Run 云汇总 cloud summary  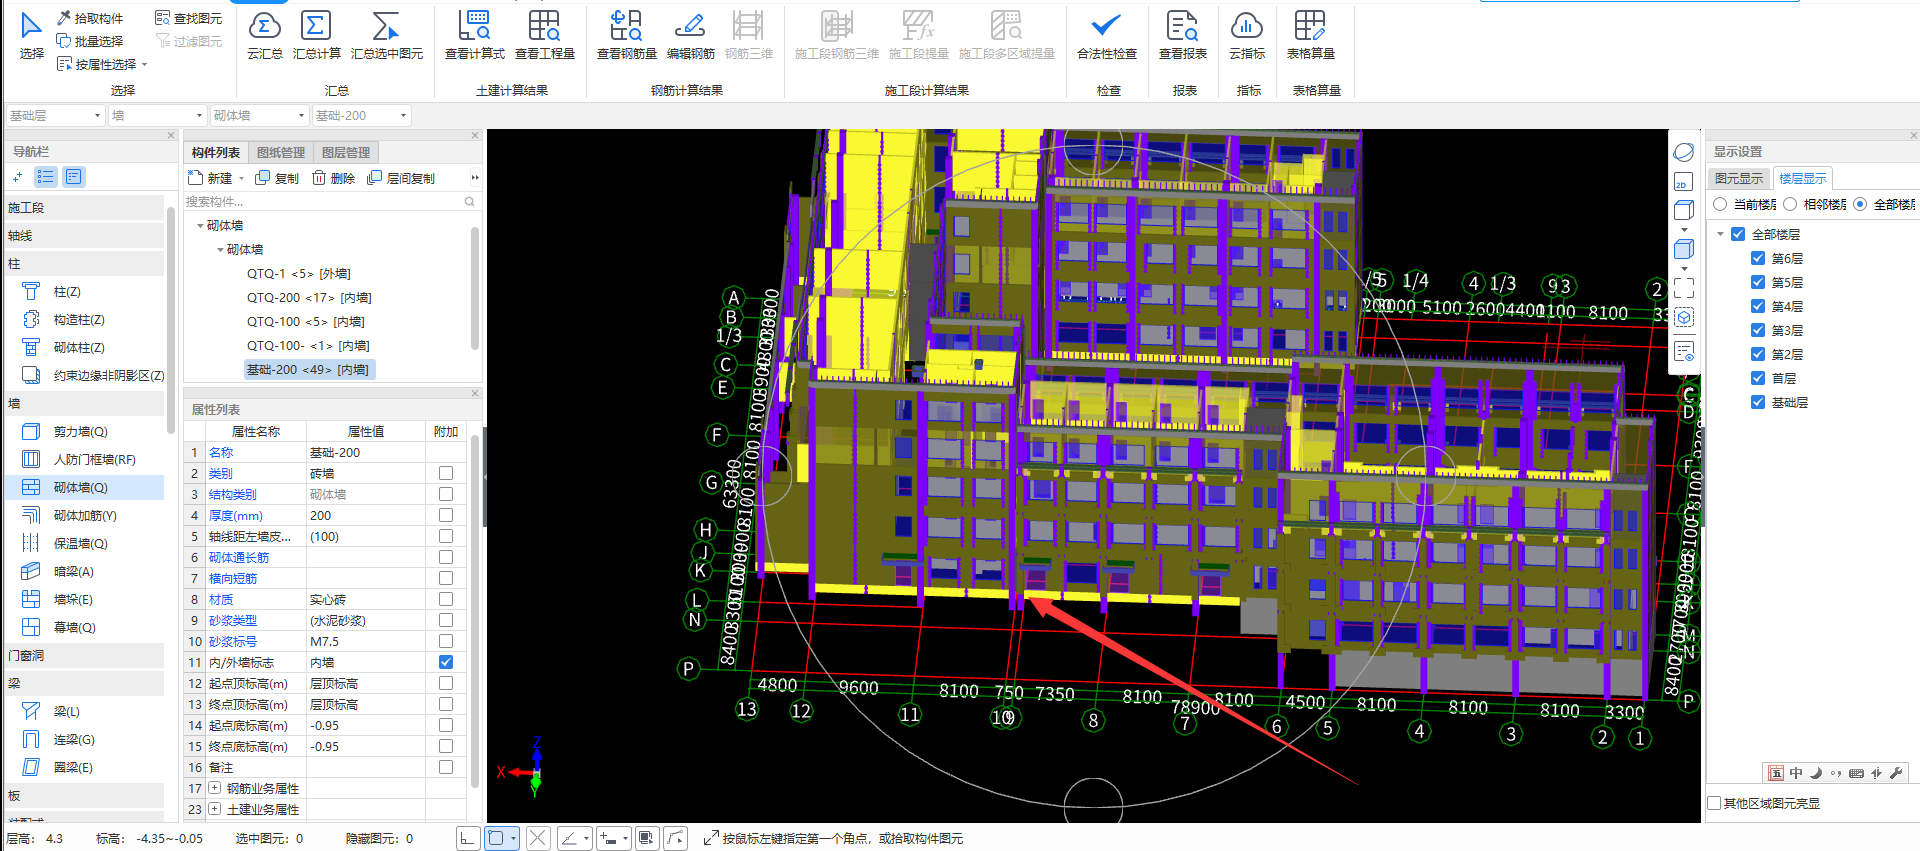point(265,36)
